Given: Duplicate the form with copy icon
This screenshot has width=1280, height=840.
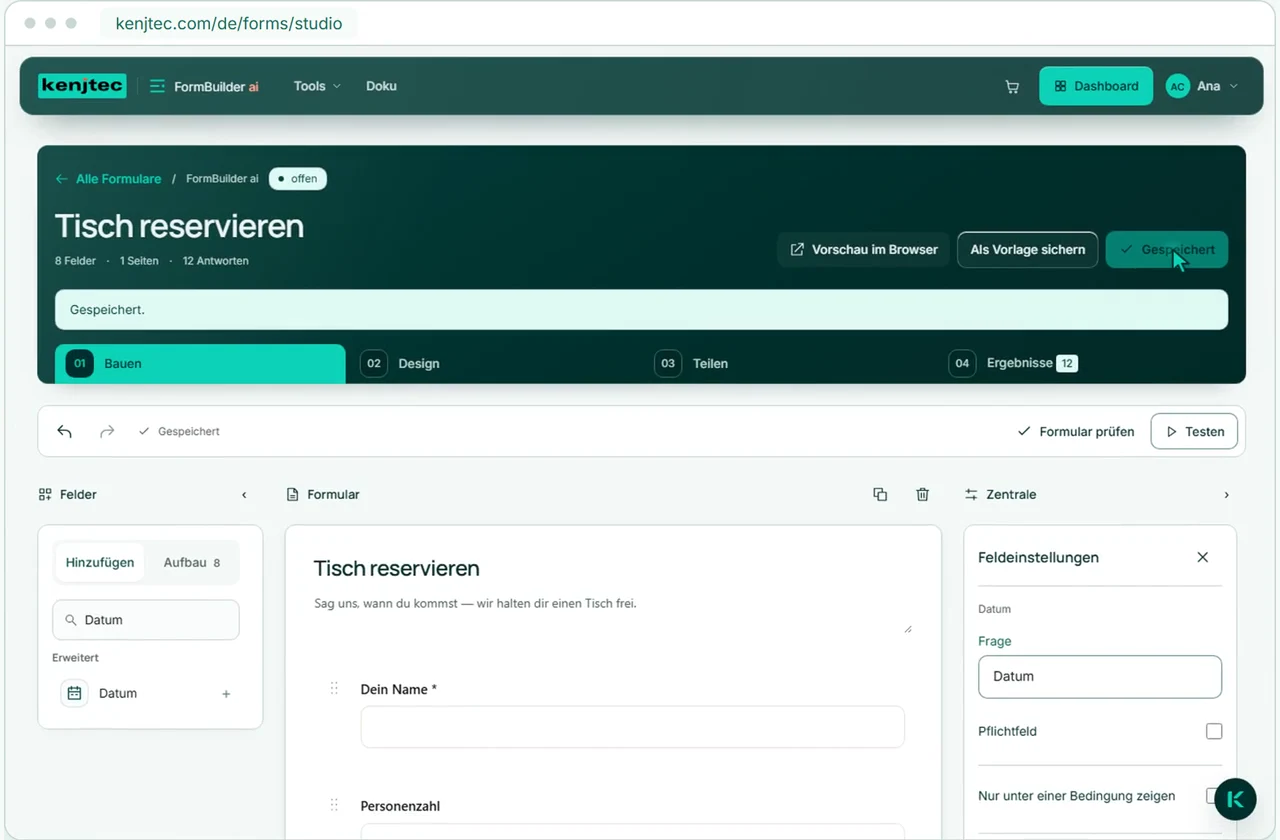Looking at the screenshot, I should tap(880, 494).
